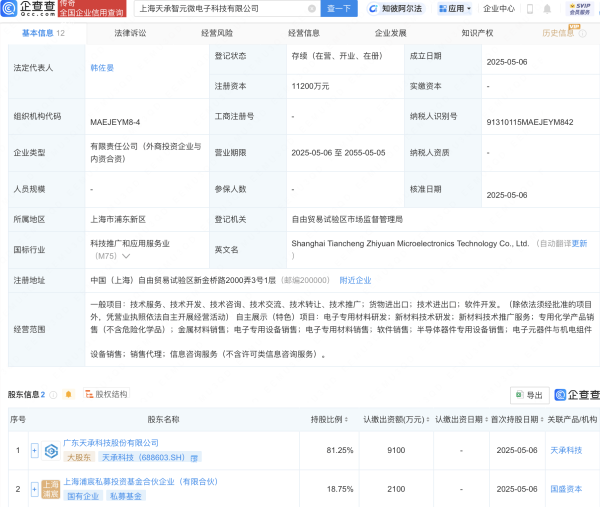
Task: Switch to 企业发展 tab
Action: [x=390, y=33]
